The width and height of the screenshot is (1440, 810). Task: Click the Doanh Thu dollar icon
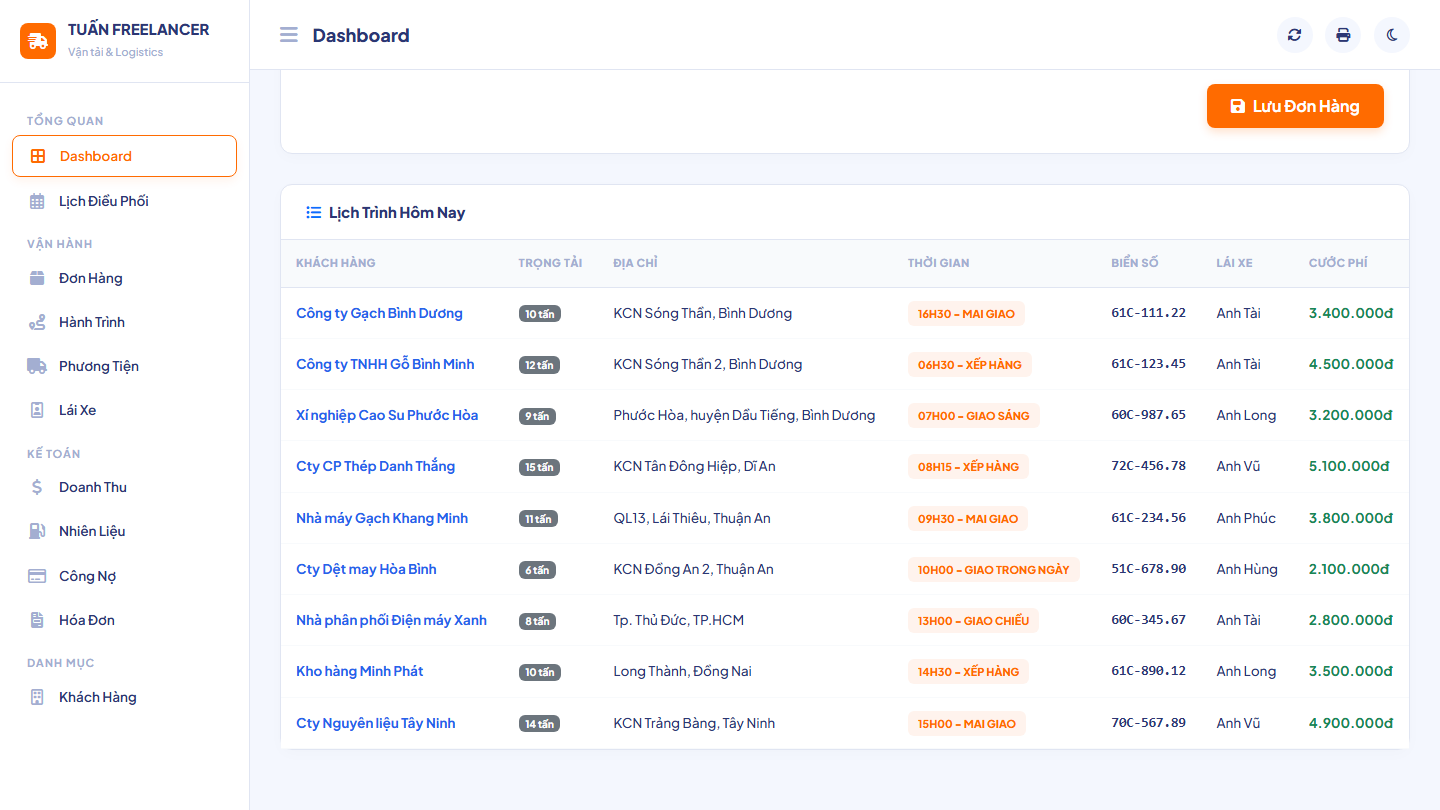(37, 487)
